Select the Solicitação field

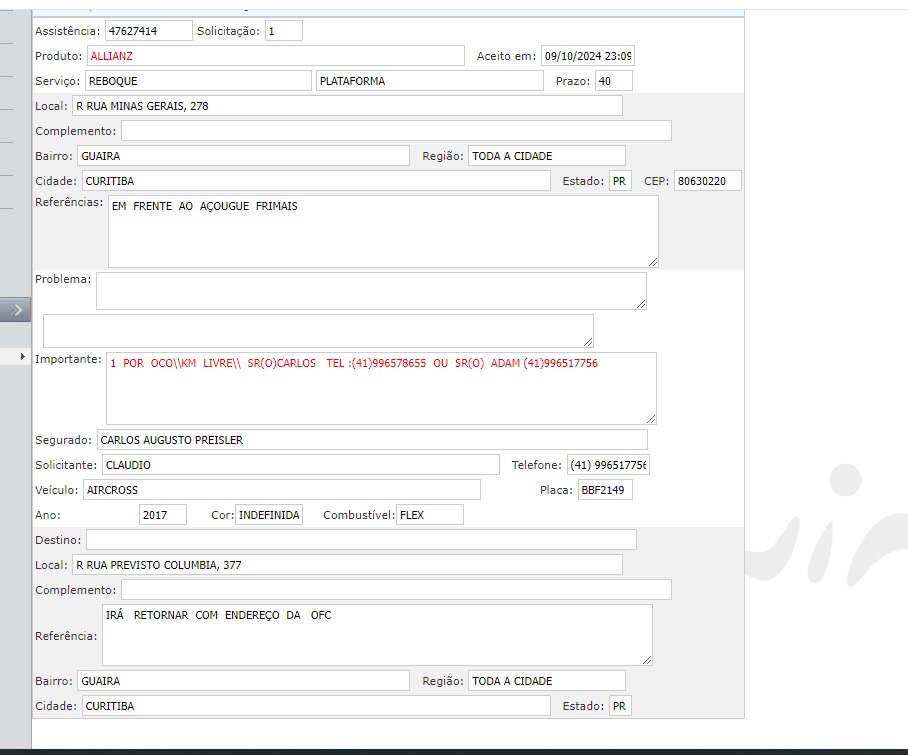tap(283, 31)
